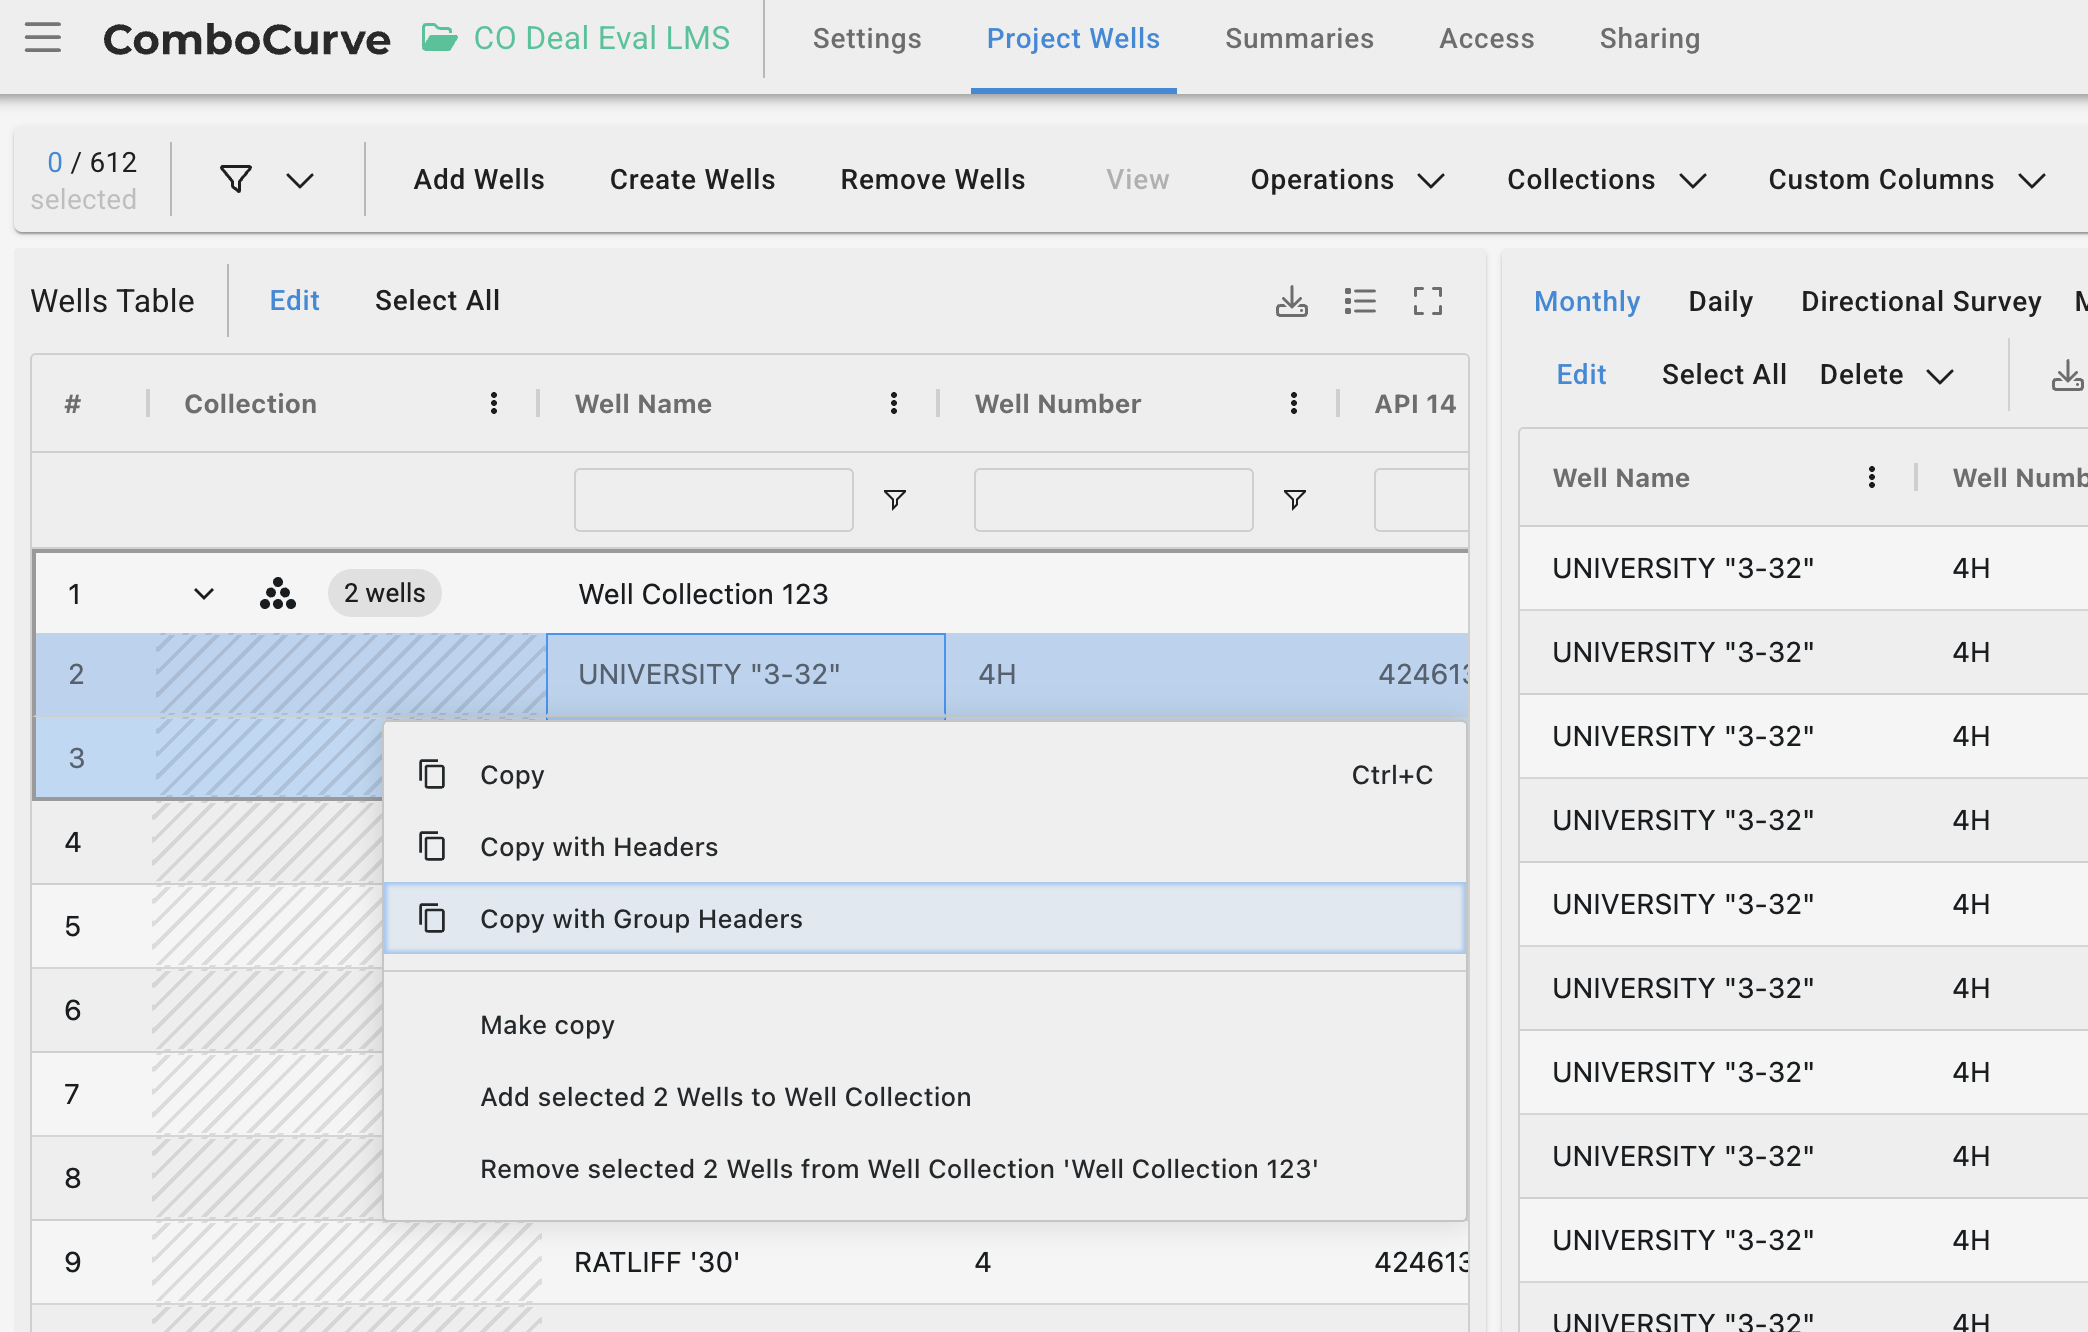Image resolution: width=2088 pixels, height=1332 pixels.
Task: Select Make copy from context menu
Action: click(547, 1025)
